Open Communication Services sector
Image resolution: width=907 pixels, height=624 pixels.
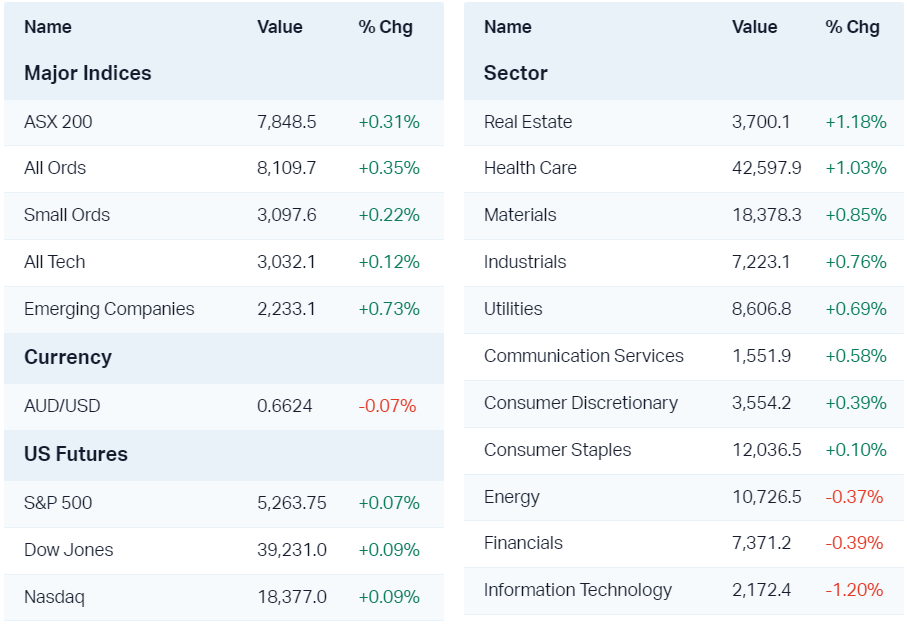tap(584, 356)
